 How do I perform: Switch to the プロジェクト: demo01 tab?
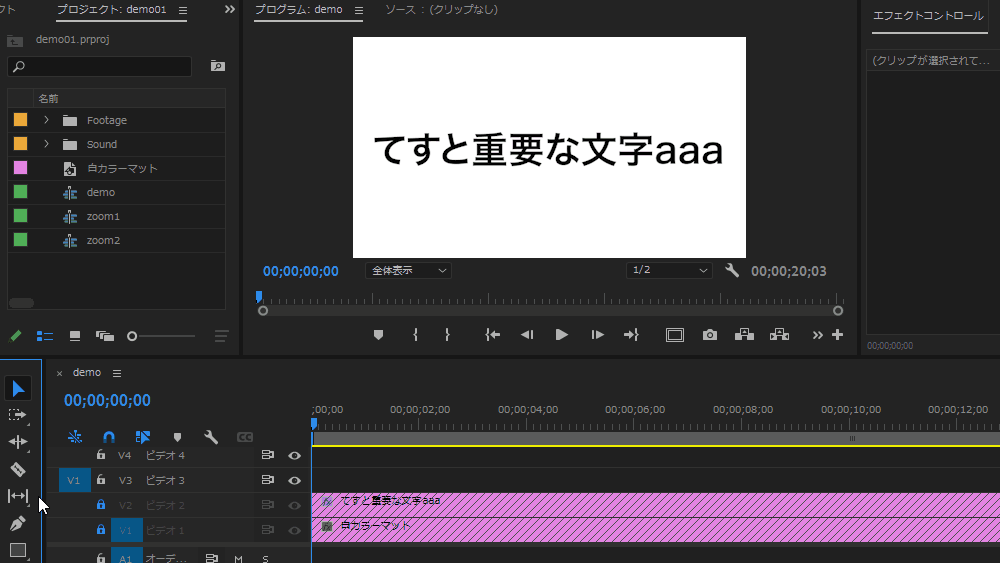click(112, 10)
